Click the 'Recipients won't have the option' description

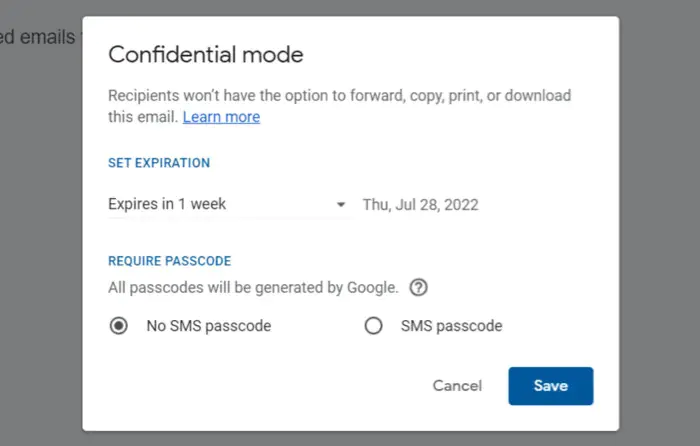click(339, 96)
